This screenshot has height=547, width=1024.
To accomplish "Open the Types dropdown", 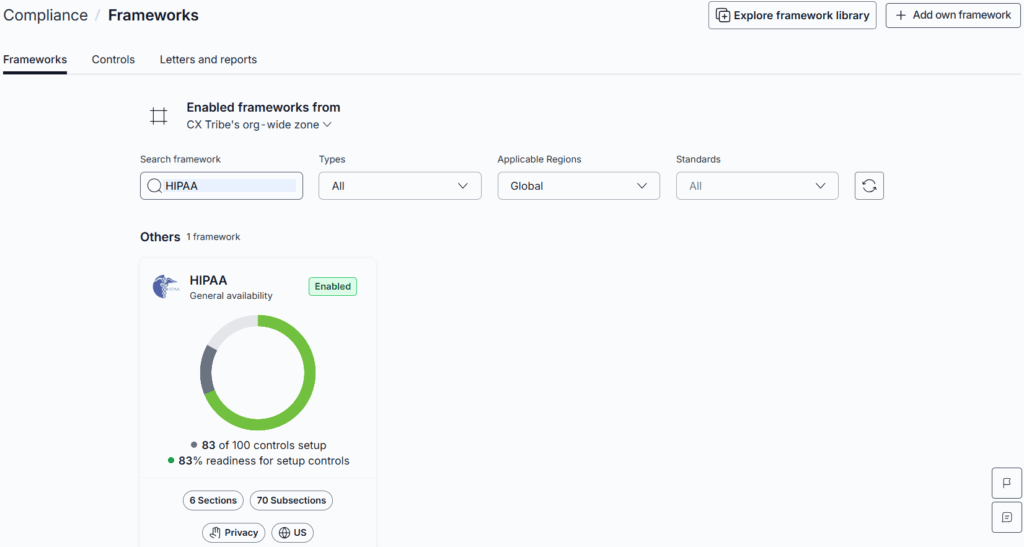I will pos(400,186).
